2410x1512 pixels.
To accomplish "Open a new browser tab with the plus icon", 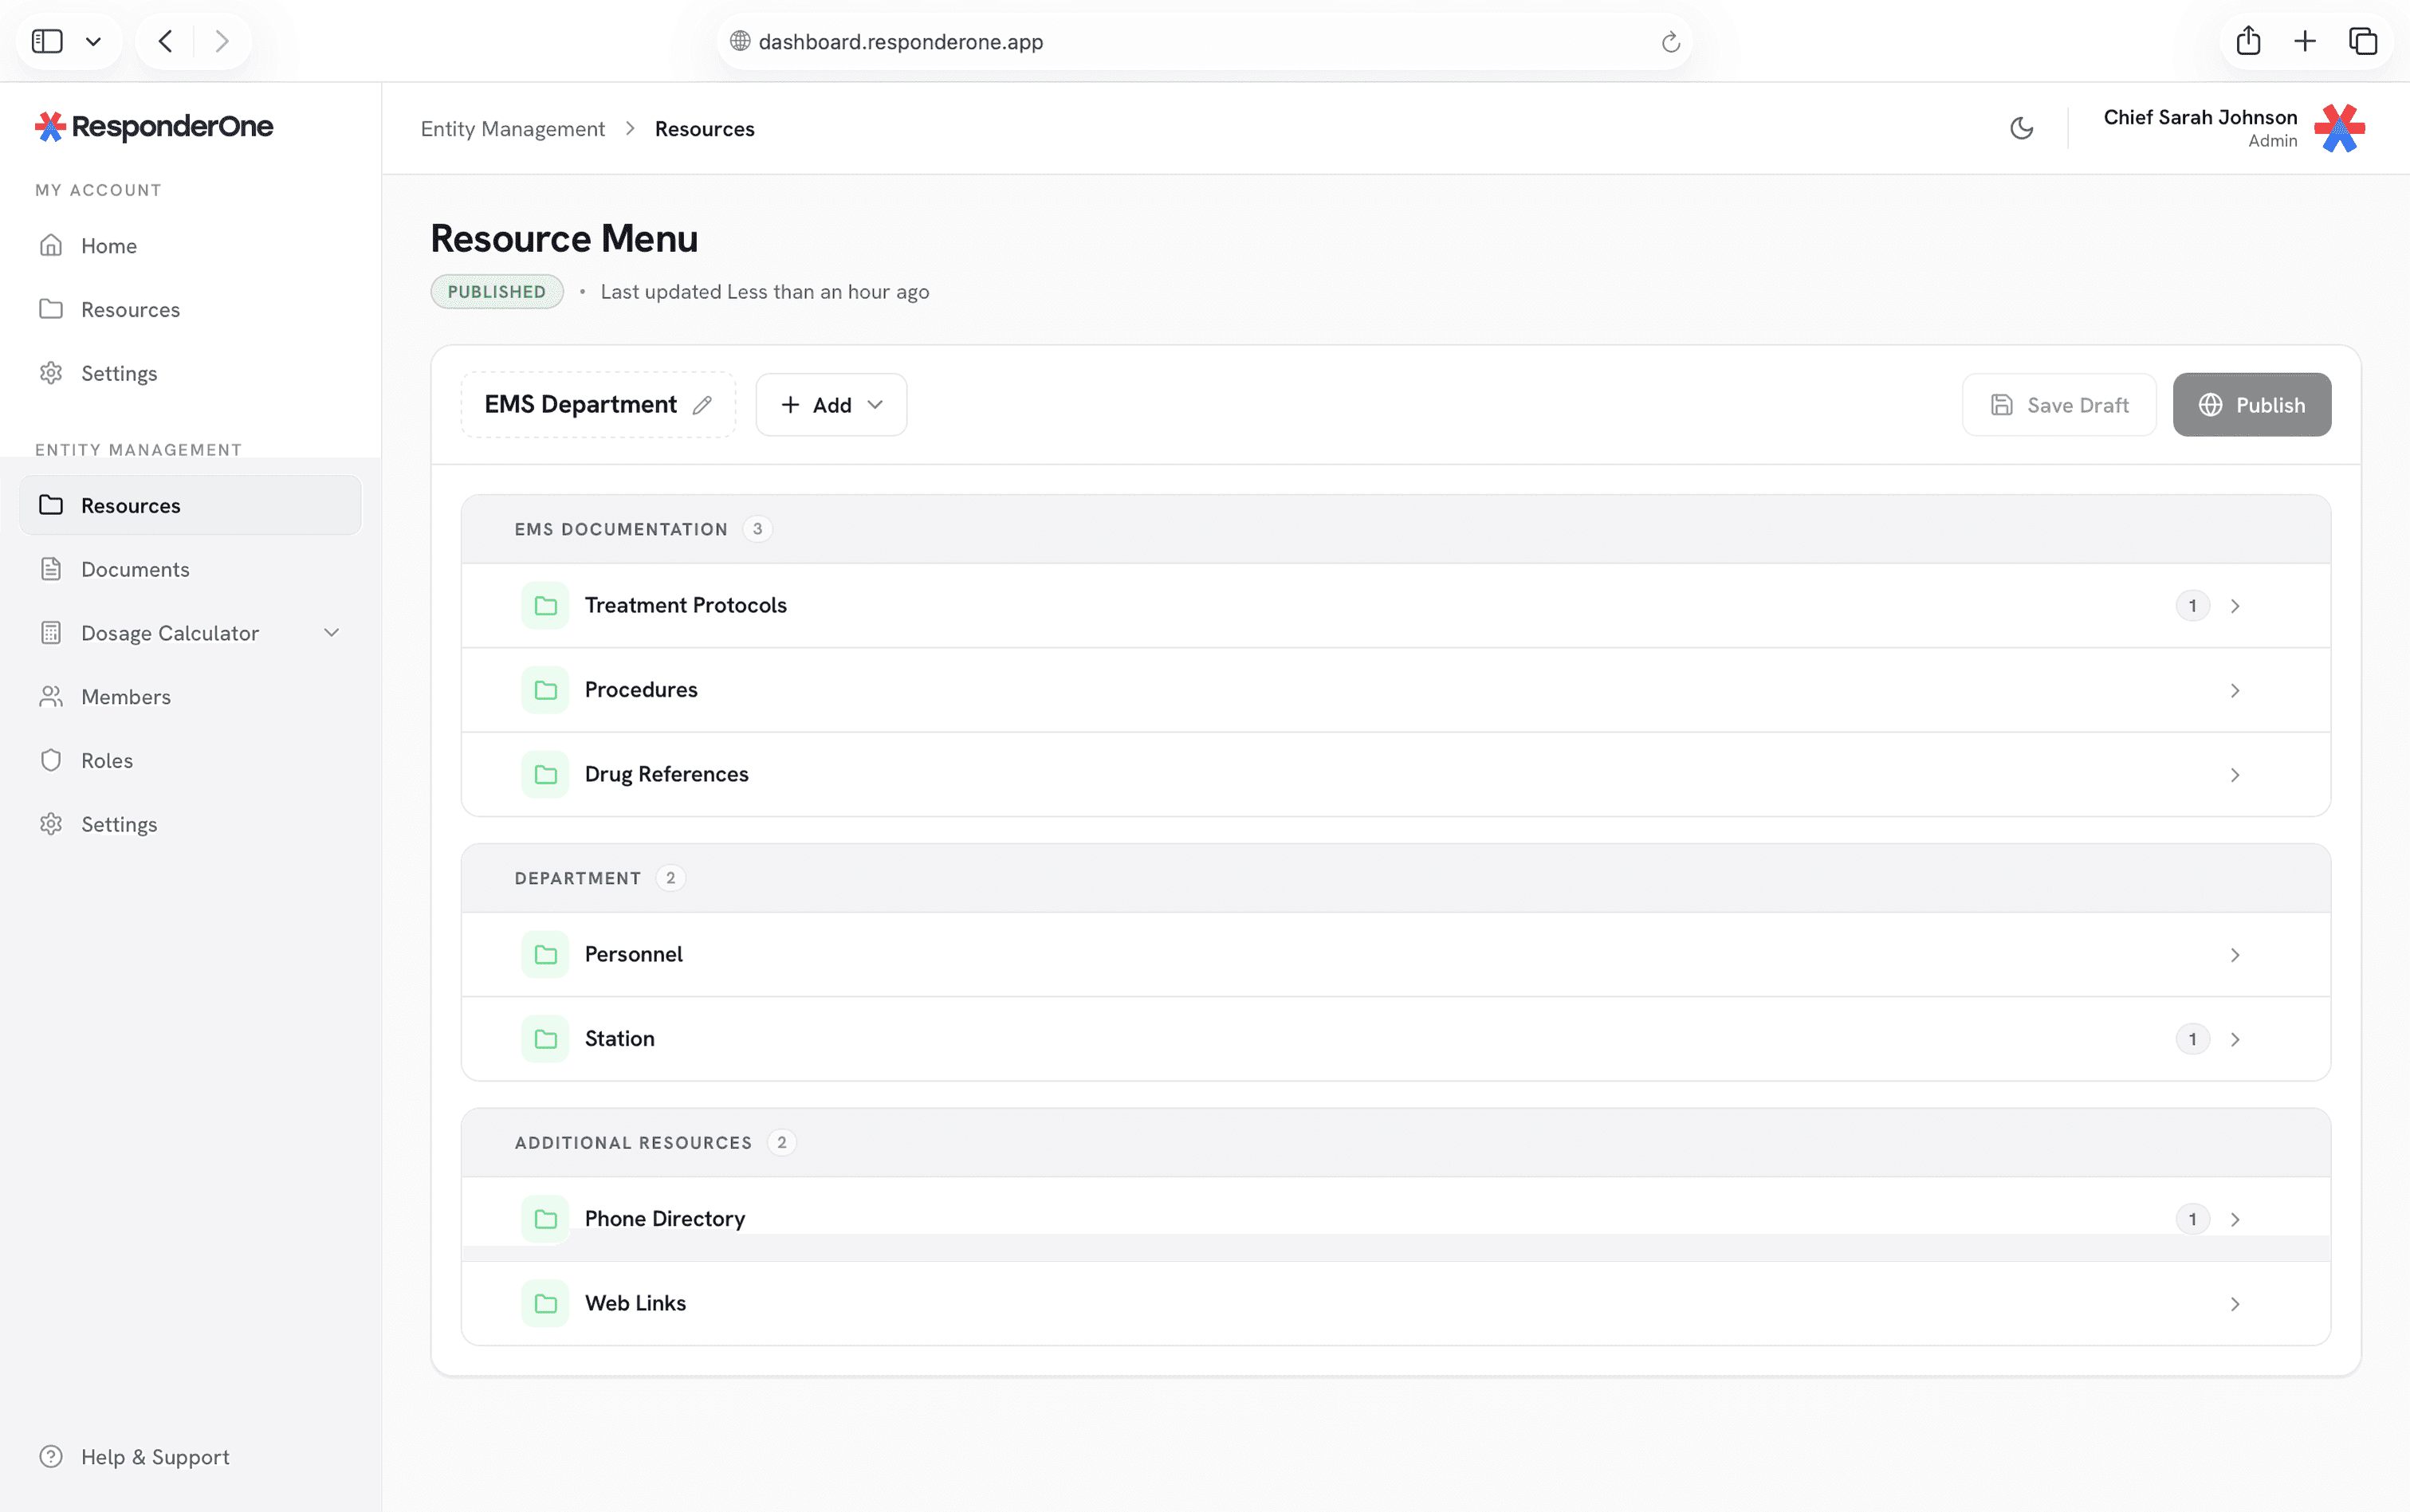I will point(2305,41).
